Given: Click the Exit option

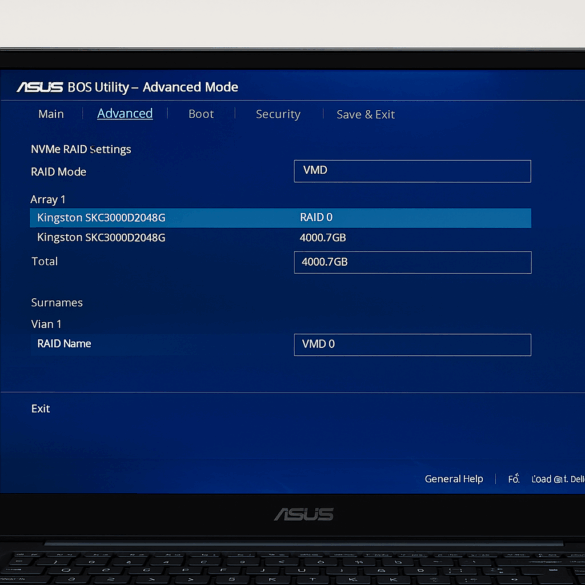Looking at the screenshot, I should pyautogui.click(x=40, y=409).
